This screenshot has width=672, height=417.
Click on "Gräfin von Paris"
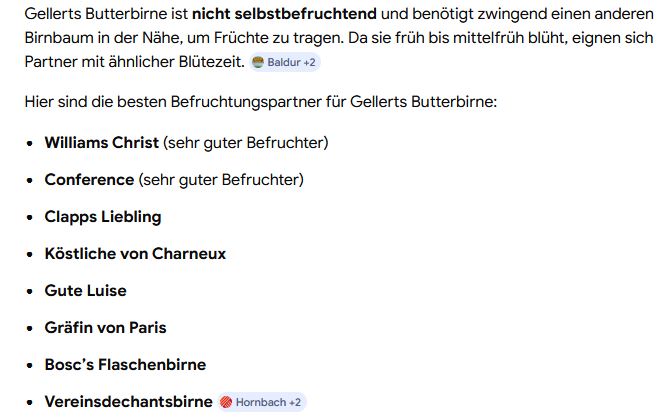tap(105, 327)
